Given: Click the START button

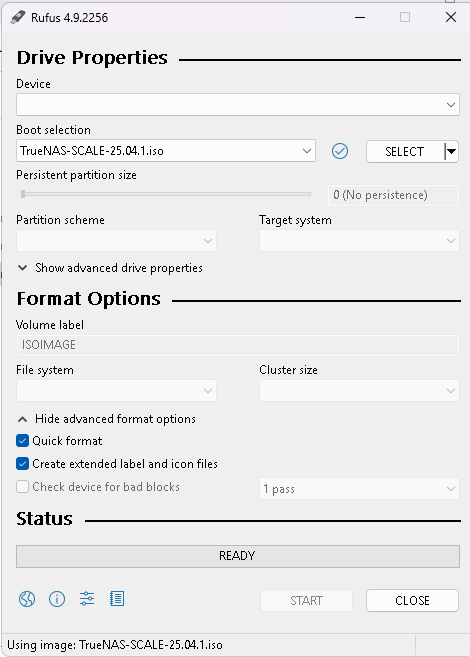Looking at the screenshot, I should pos(306,600).
